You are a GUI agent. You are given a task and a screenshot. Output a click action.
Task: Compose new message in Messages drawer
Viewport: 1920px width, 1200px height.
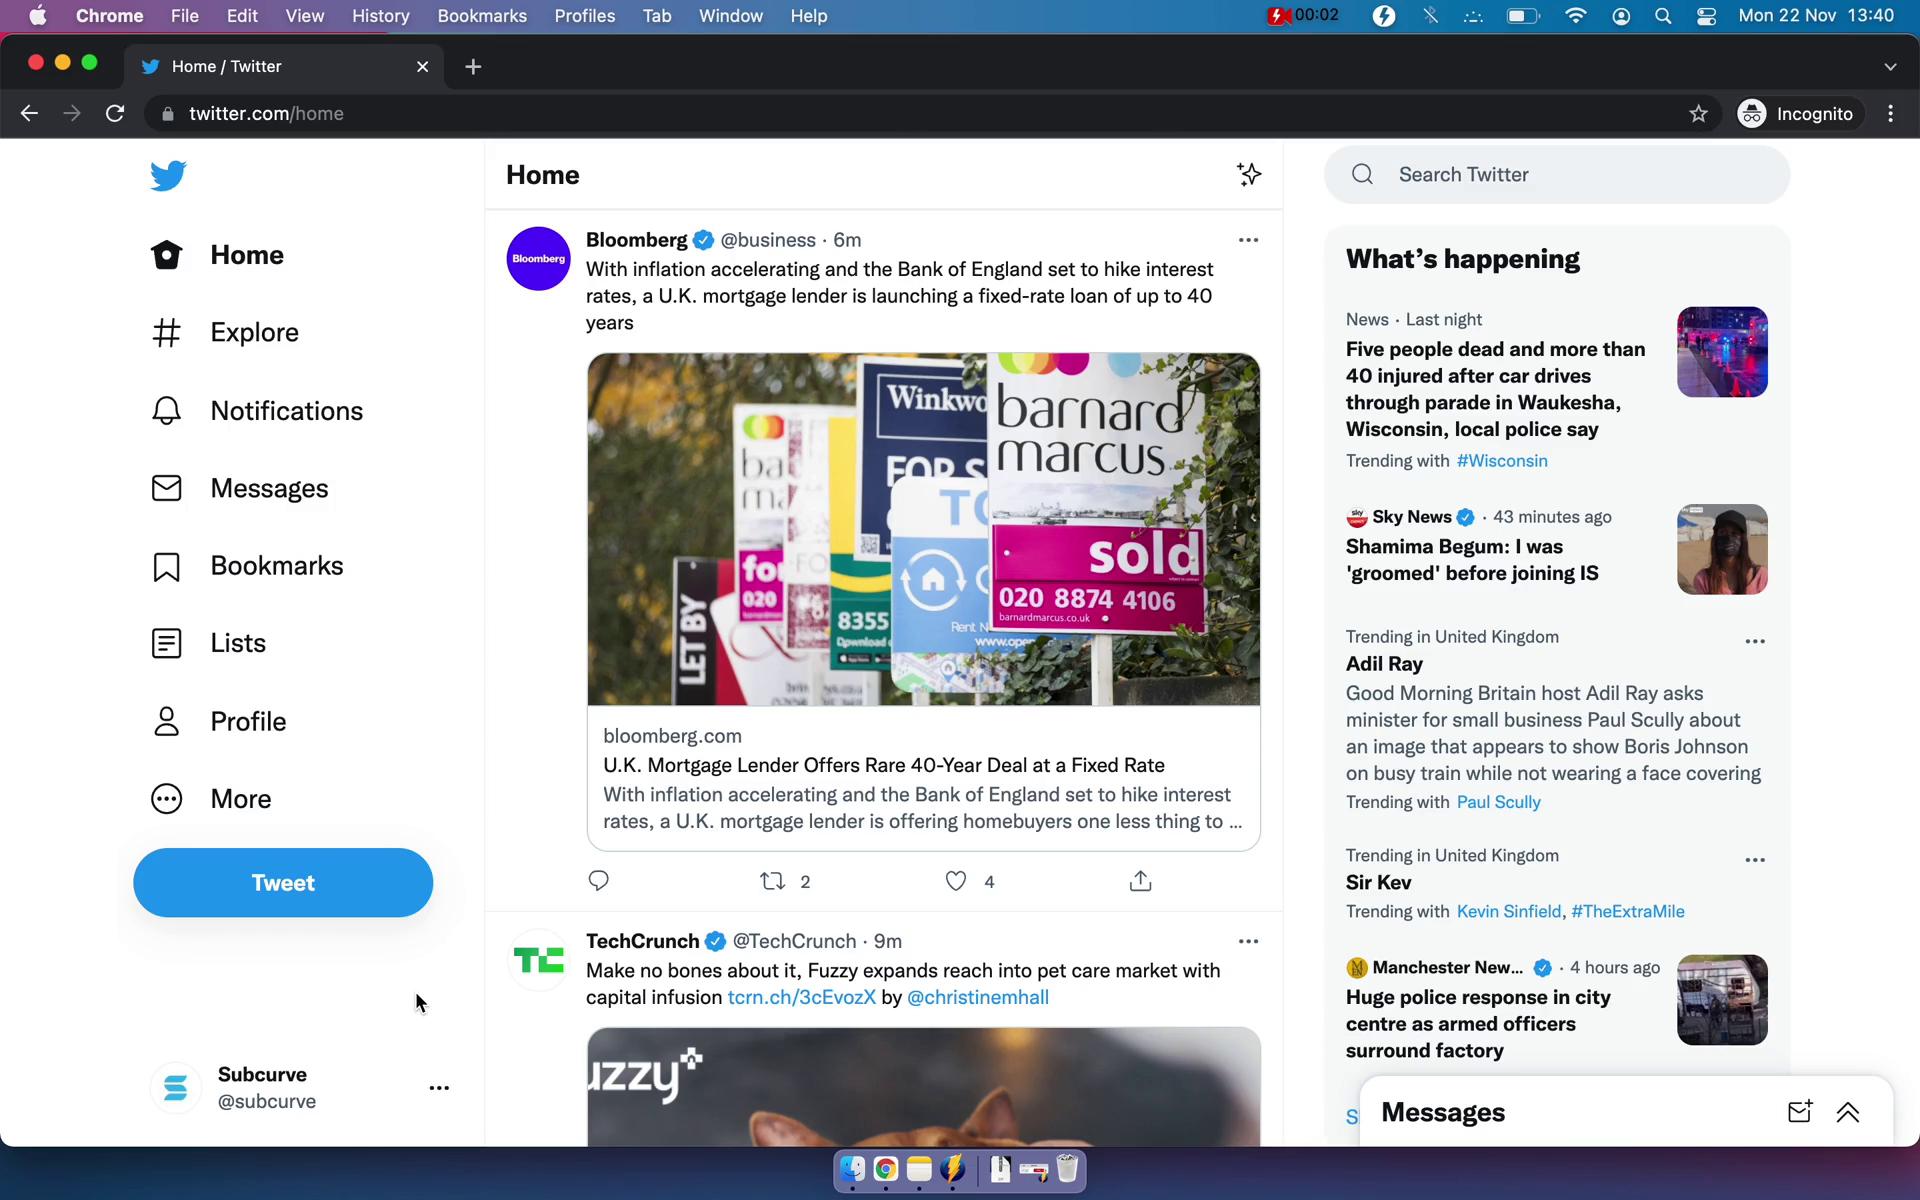click(x=1799, y=1112)
